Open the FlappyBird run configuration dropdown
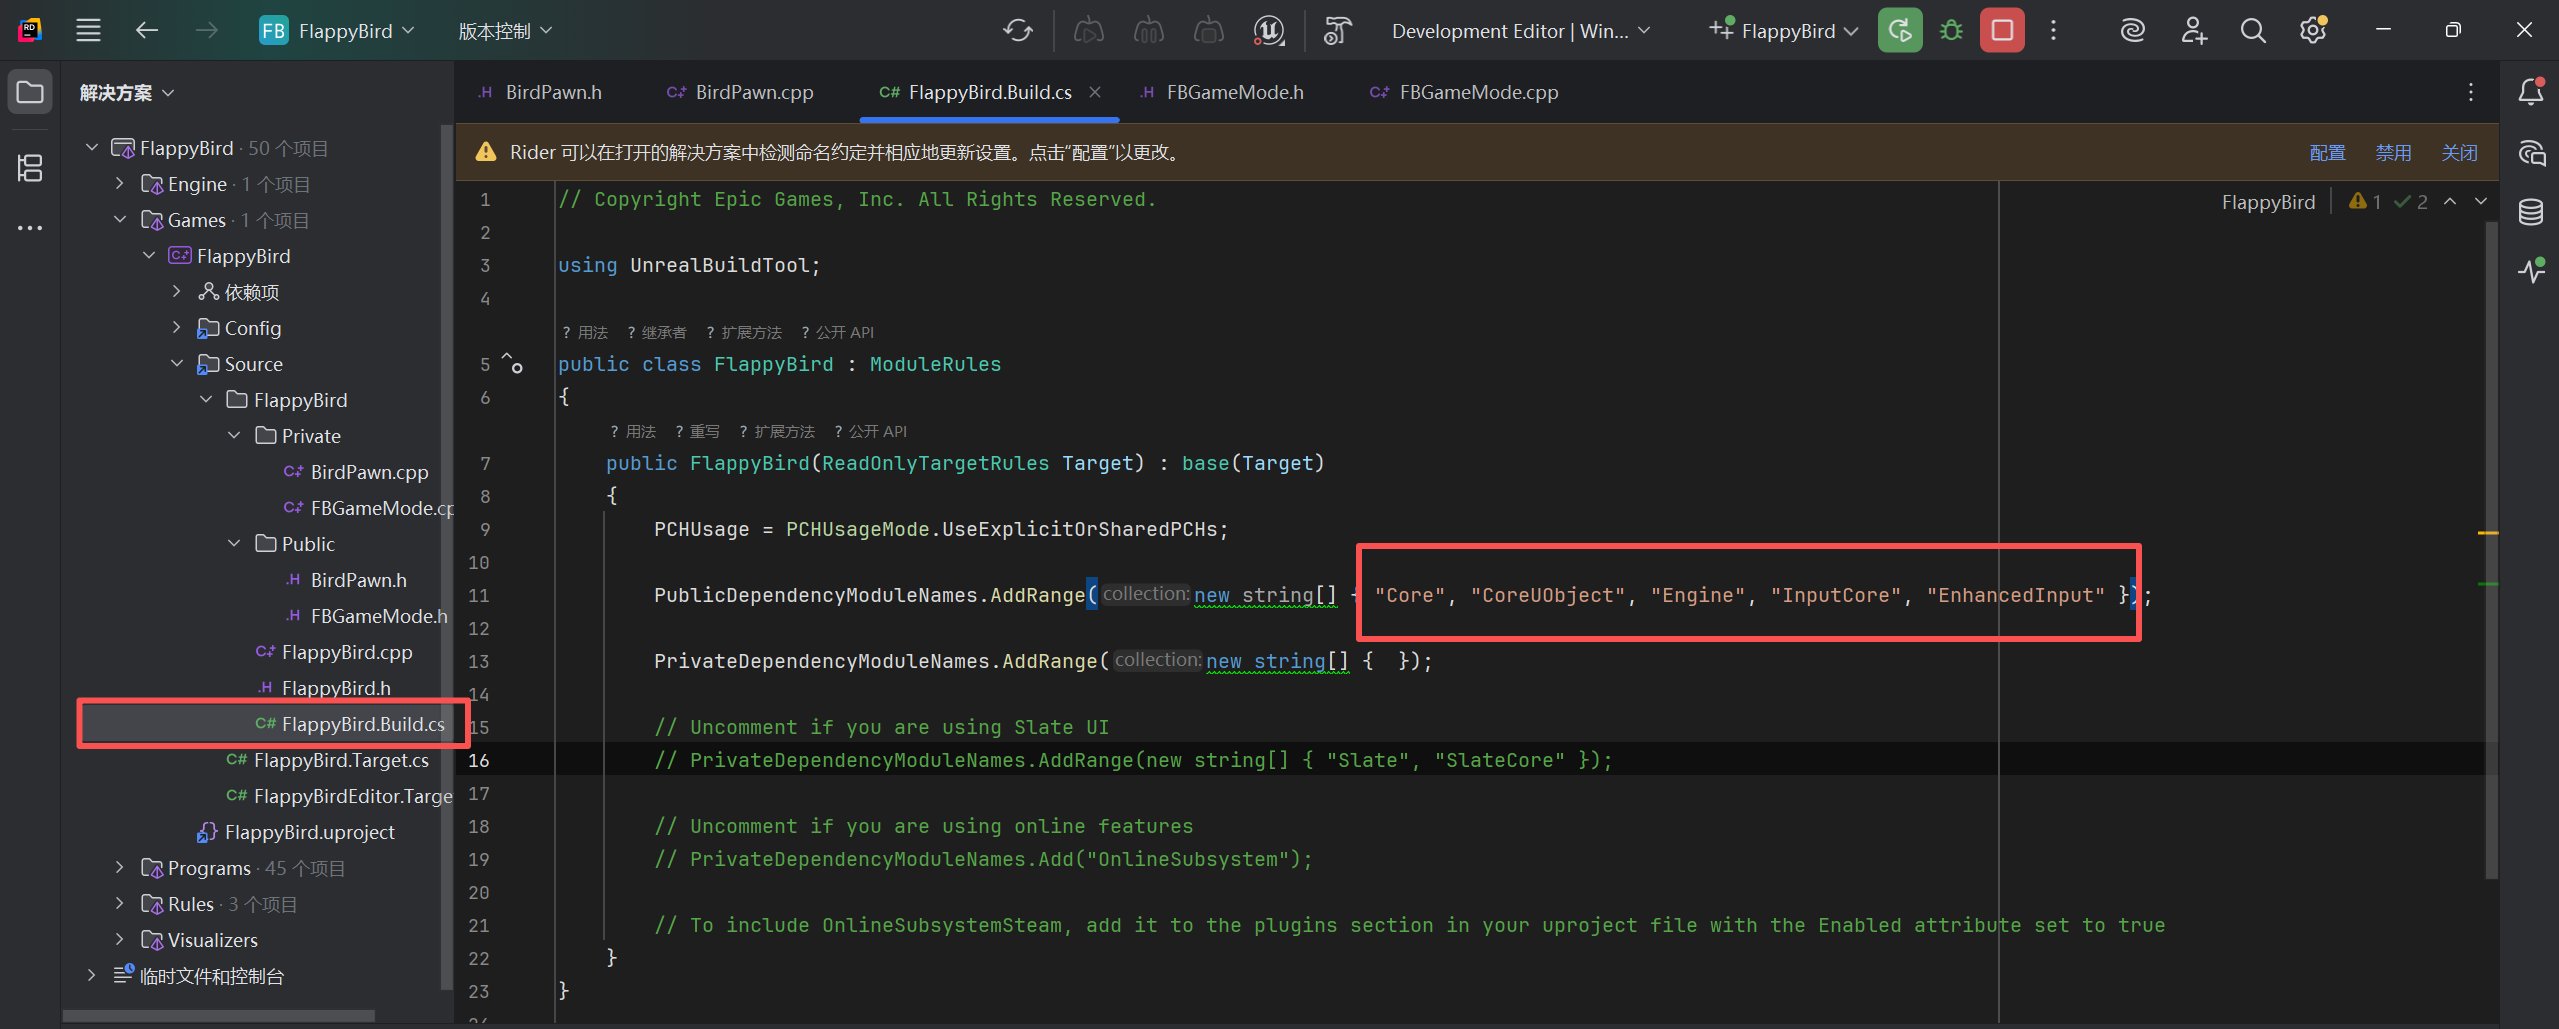Image resolution: width=2559 pixels, height=1029 pixels. point(1785,31)
